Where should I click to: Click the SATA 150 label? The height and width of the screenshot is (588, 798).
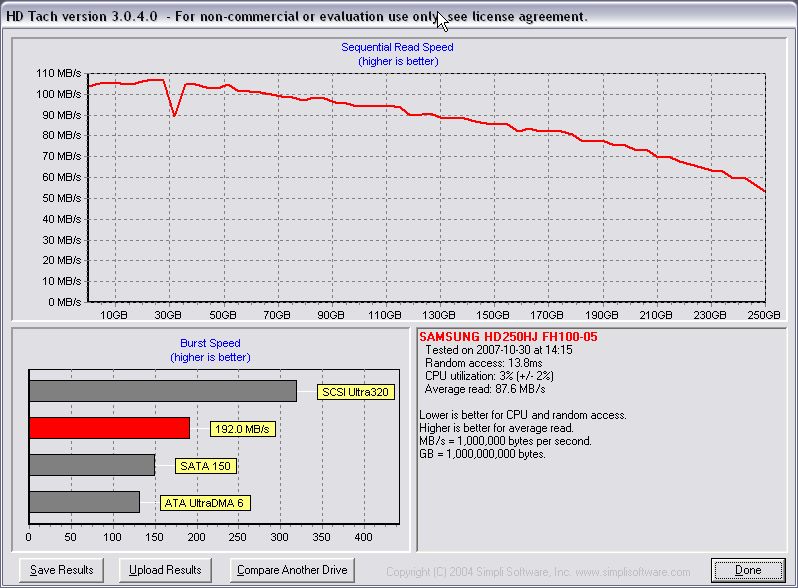(x=207, y=466)
